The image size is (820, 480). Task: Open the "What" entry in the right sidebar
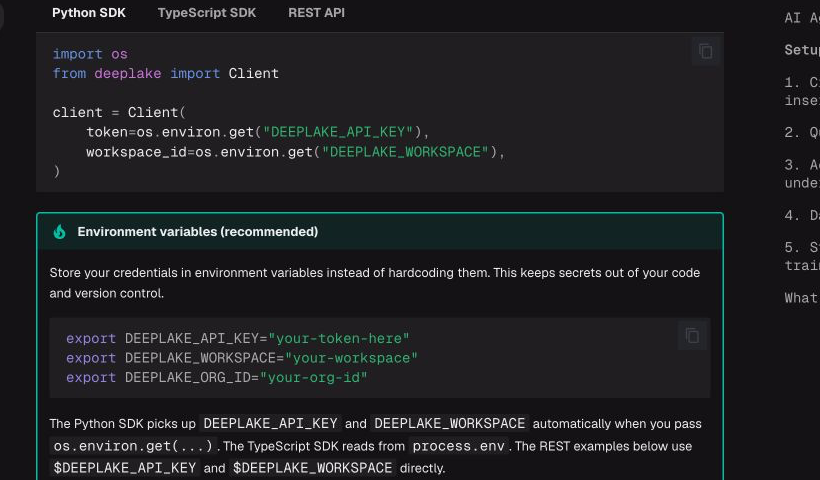802,298
